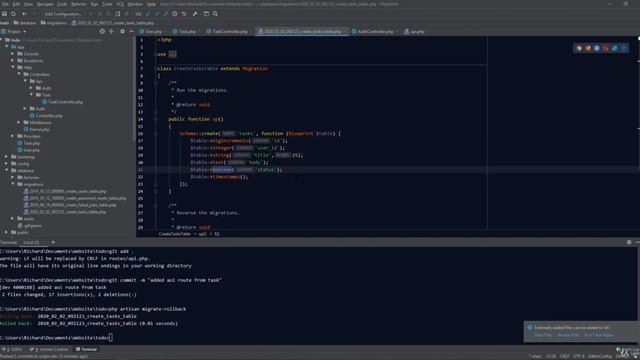Screen dimensions: 640x360
Task: Open the Navigate menu
Action: pos(45,4)
